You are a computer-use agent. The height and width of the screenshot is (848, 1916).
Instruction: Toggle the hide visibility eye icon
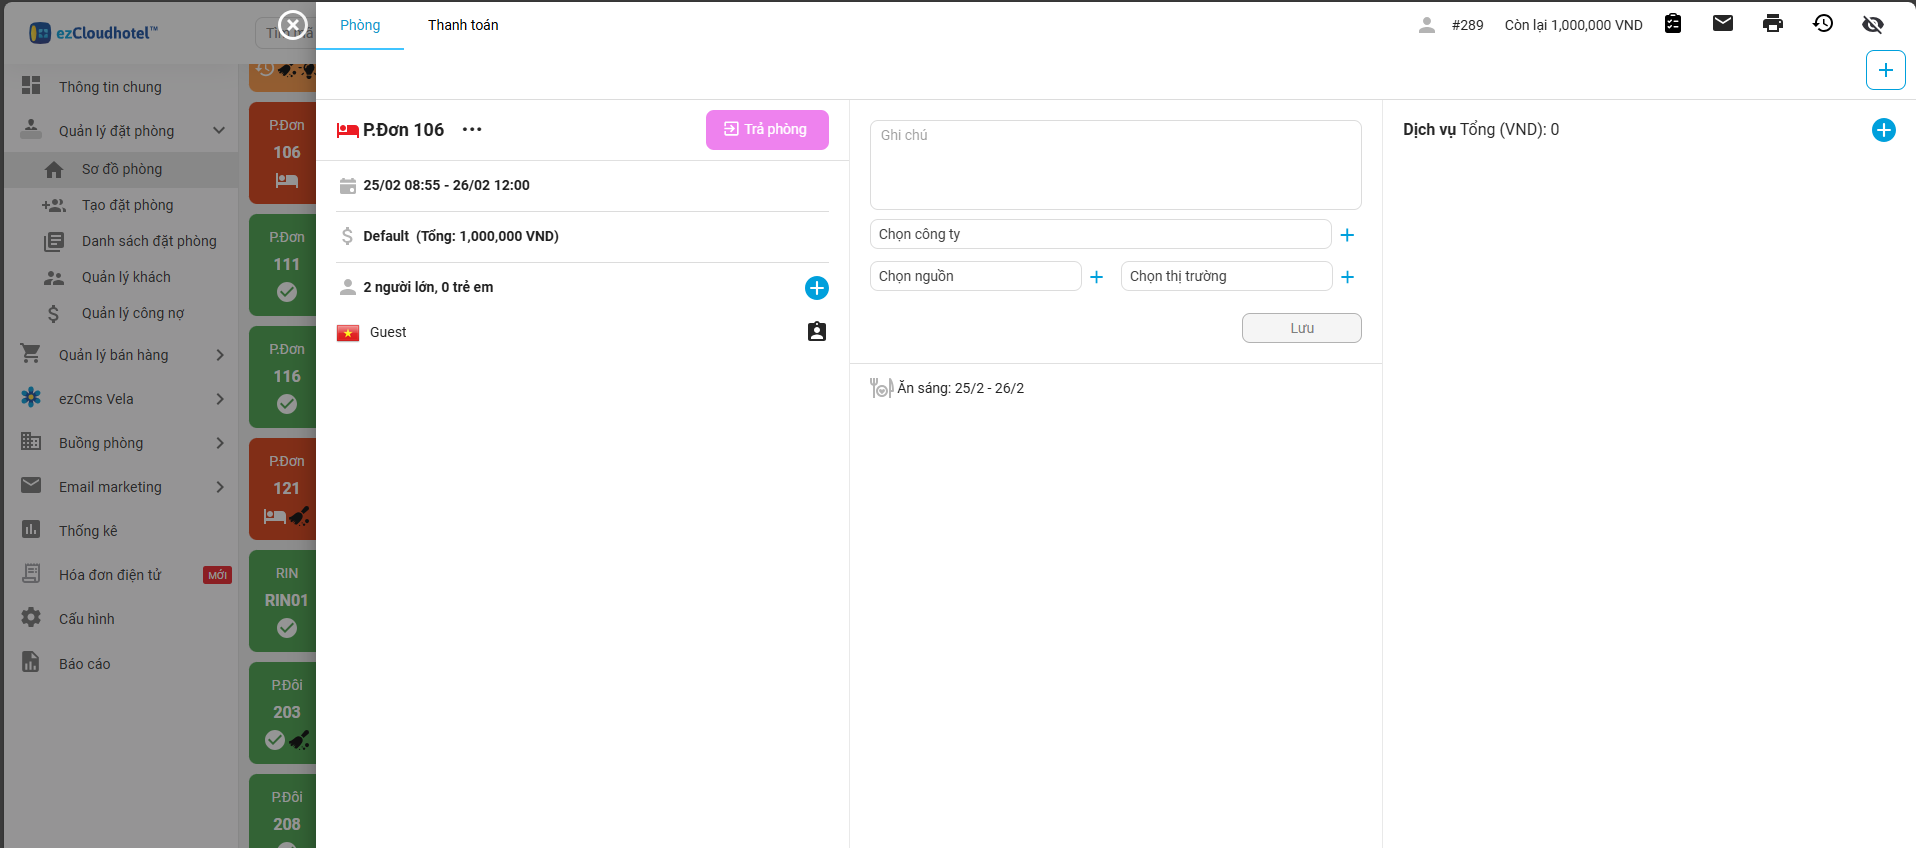[x=1872, y=24]
